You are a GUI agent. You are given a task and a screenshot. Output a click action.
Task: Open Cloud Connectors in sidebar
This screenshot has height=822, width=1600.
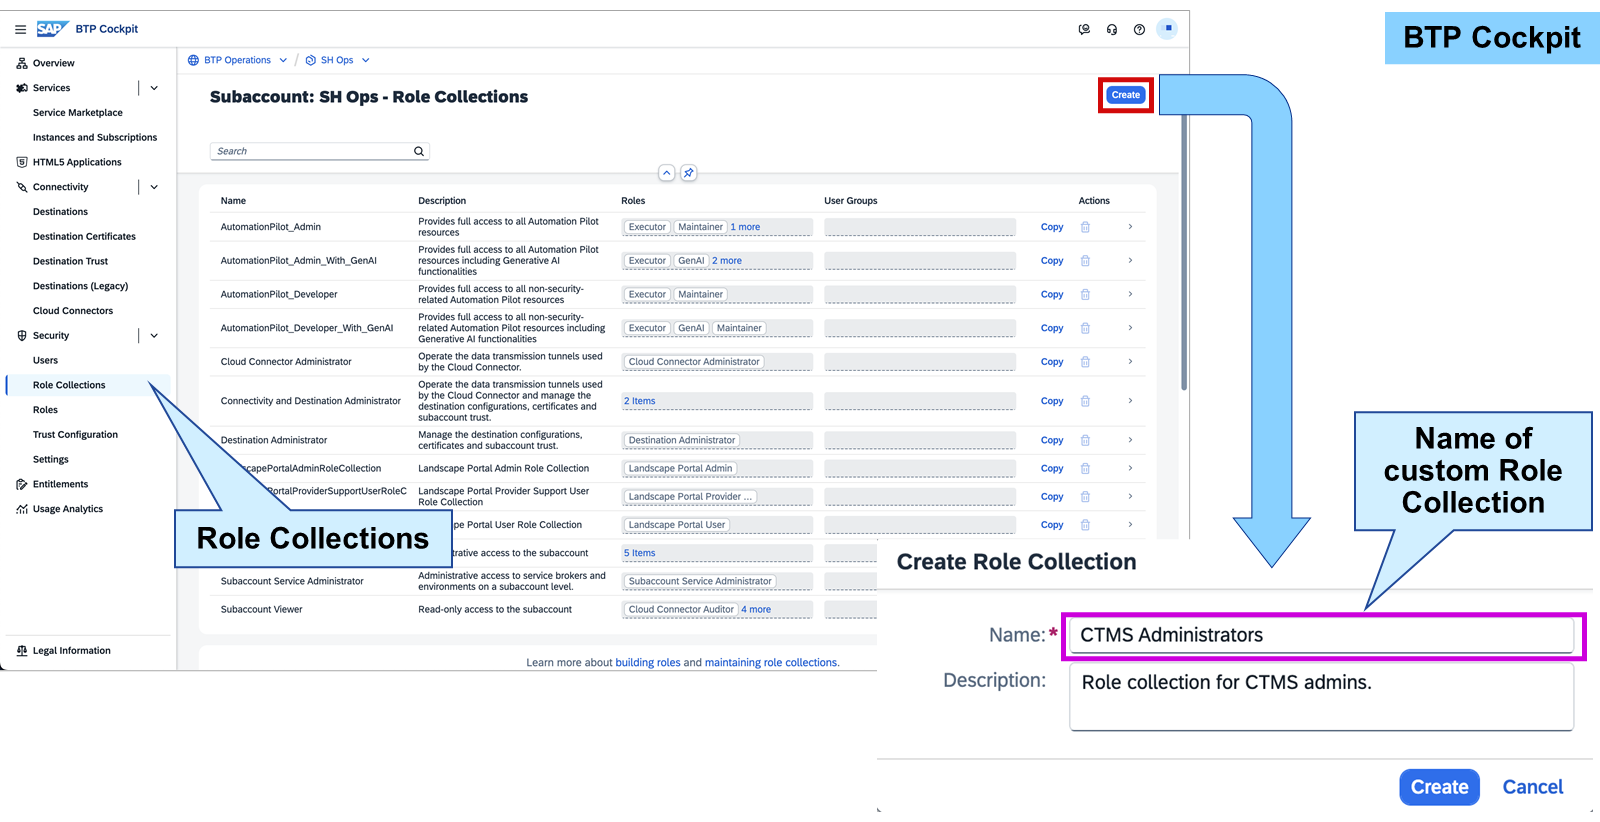(x=73, y=311)
